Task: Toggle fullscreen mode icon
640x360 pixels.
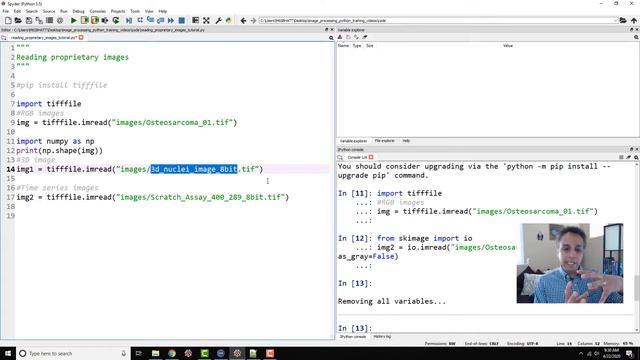Action: point(207,20)
